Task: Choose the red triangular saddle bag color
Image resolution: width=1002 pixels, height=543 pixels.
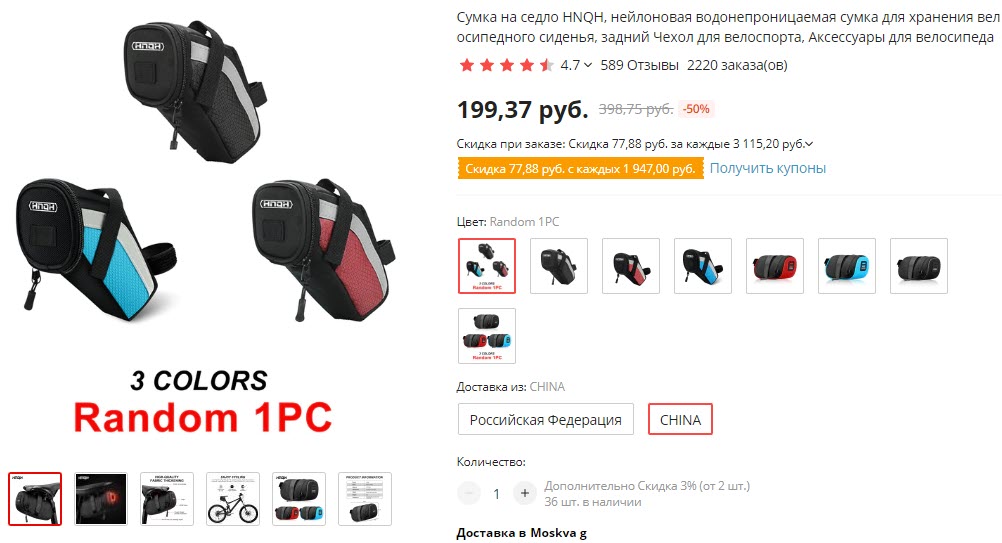Action: point(631,266)
